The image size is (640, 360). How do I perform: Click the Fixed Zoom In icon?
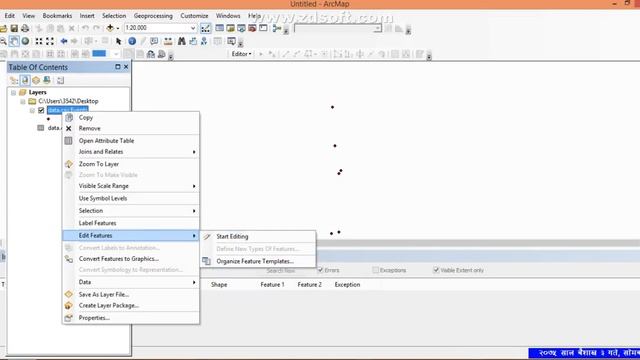[39, 41]
